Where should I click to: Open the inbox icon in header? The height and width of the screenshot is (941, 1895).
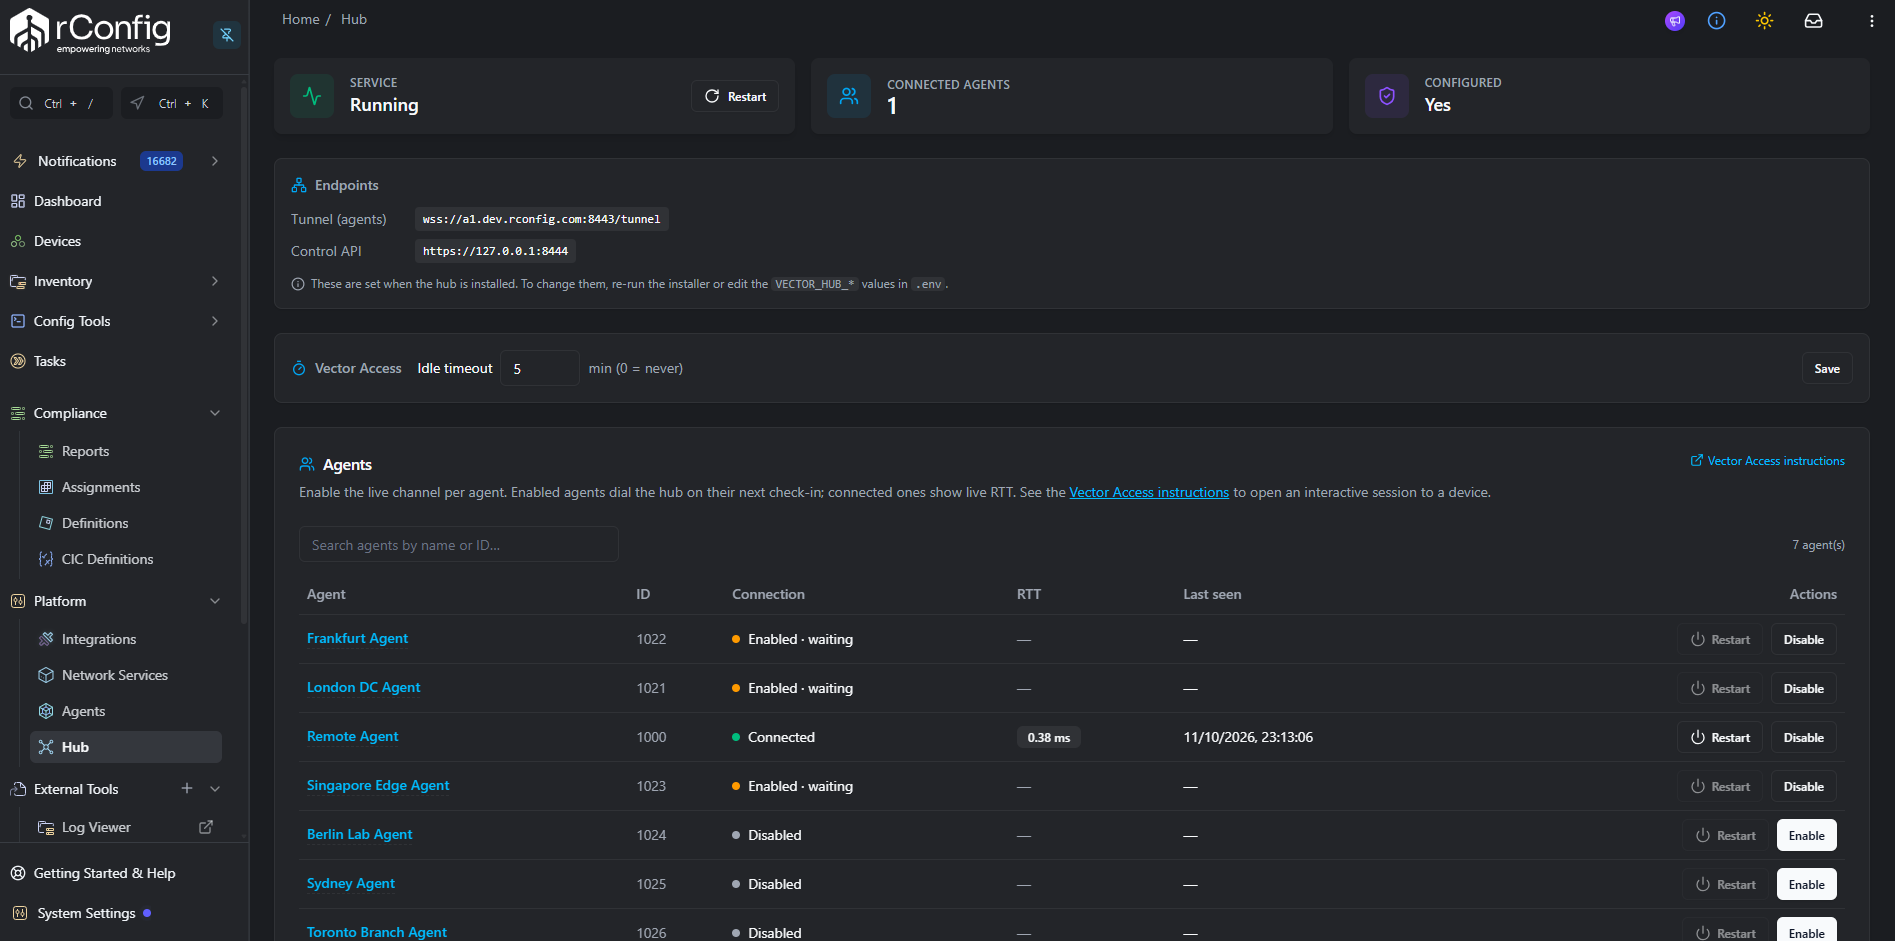[1813, 21]
